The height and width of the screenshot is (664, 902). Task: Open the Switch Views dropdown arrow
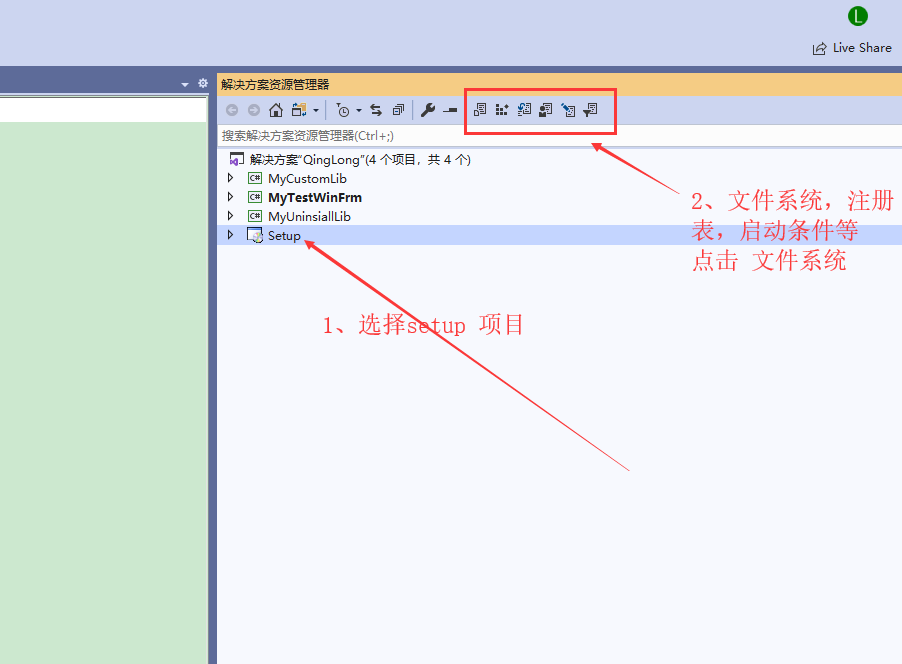[315, 110]
